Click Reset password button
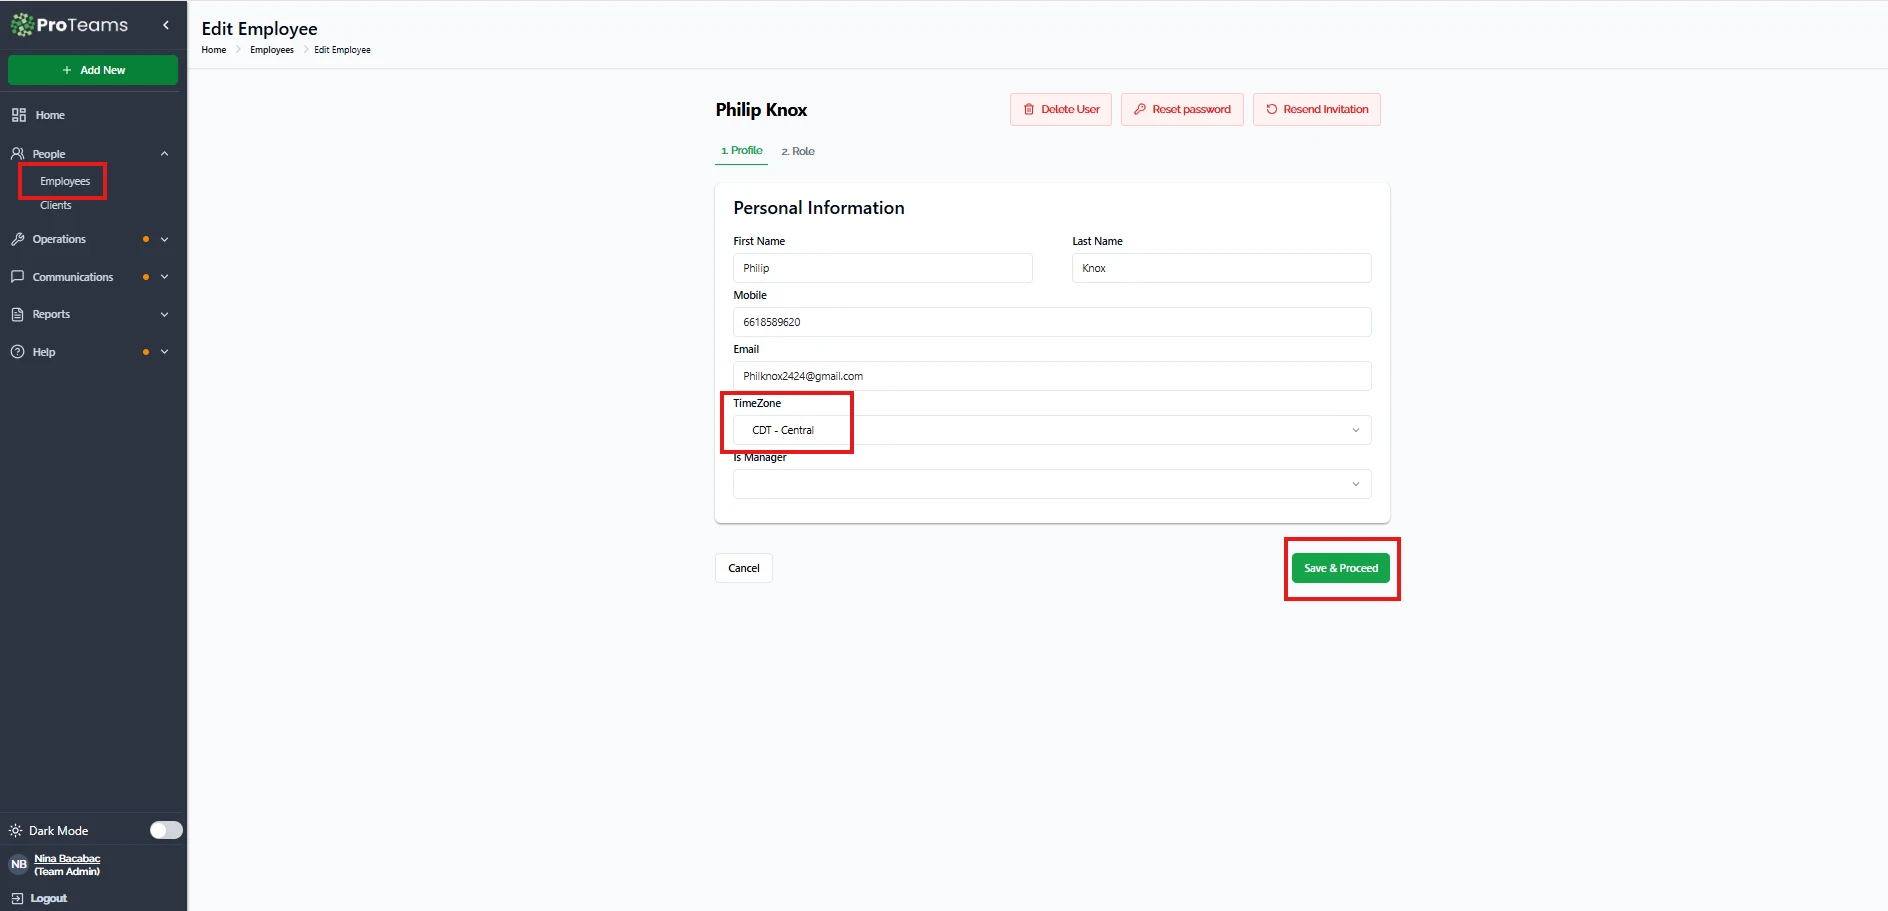The height and width of the screenshot is (911, 1888). click(x=1182, y=110)
